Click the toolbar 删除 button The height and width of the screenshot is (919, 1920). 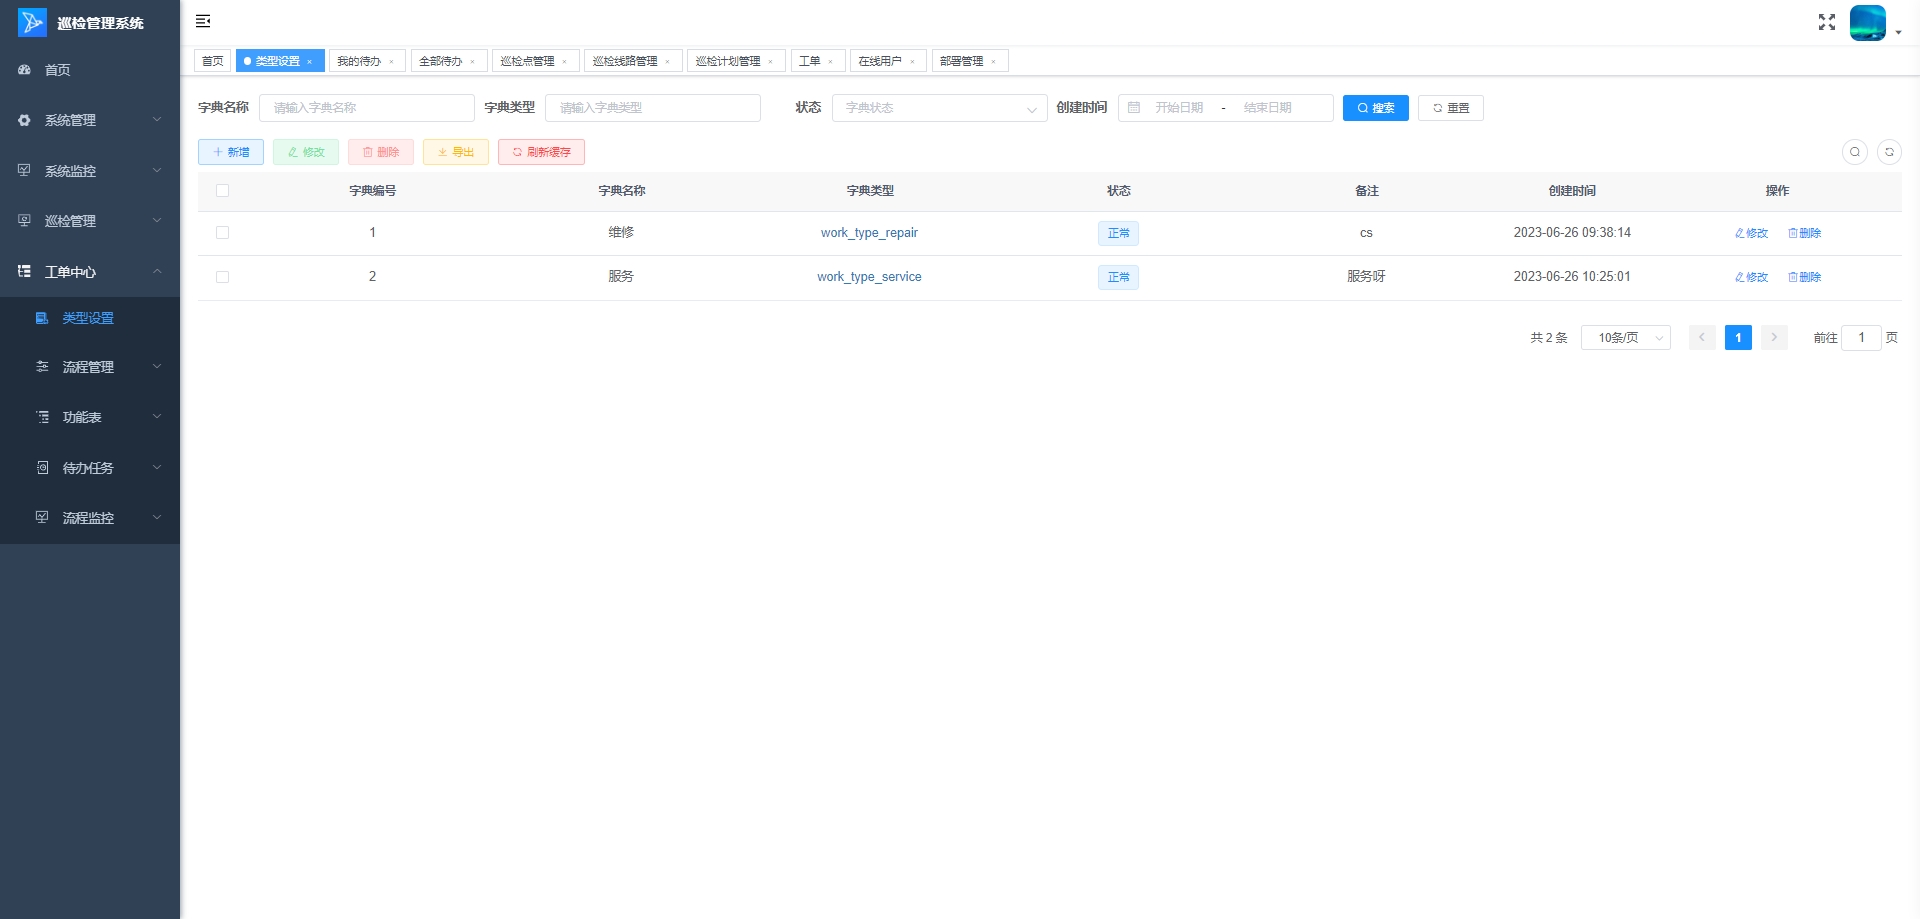click(x=381, y=152)
